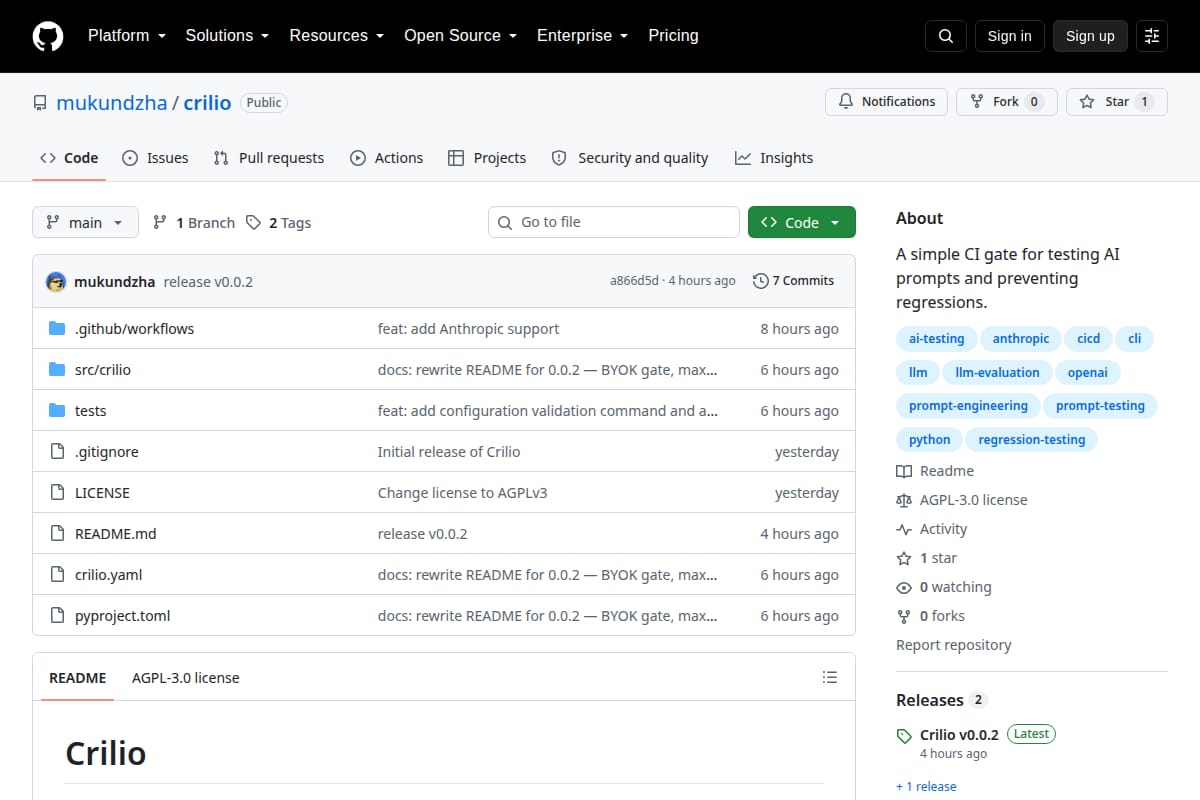Open the mukundzha owner link
The width and height of the screenshot is (1200, 800).
112,103
